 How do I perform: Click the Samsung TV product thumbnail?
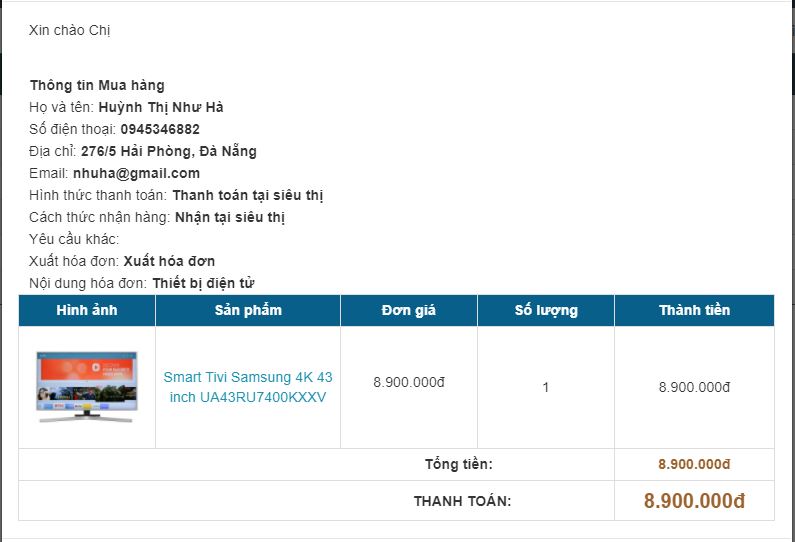tap(86, 387)
